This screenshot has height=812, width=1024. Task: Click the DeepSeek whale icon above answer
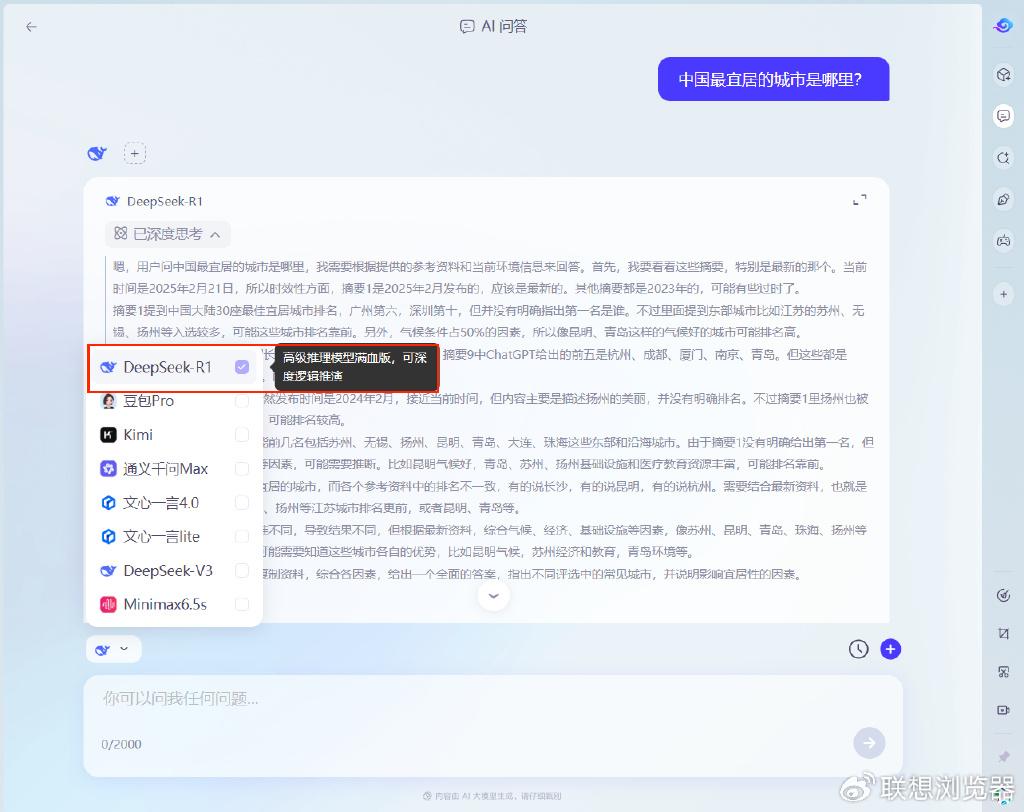pyautogui.click(x=97, y=154)
